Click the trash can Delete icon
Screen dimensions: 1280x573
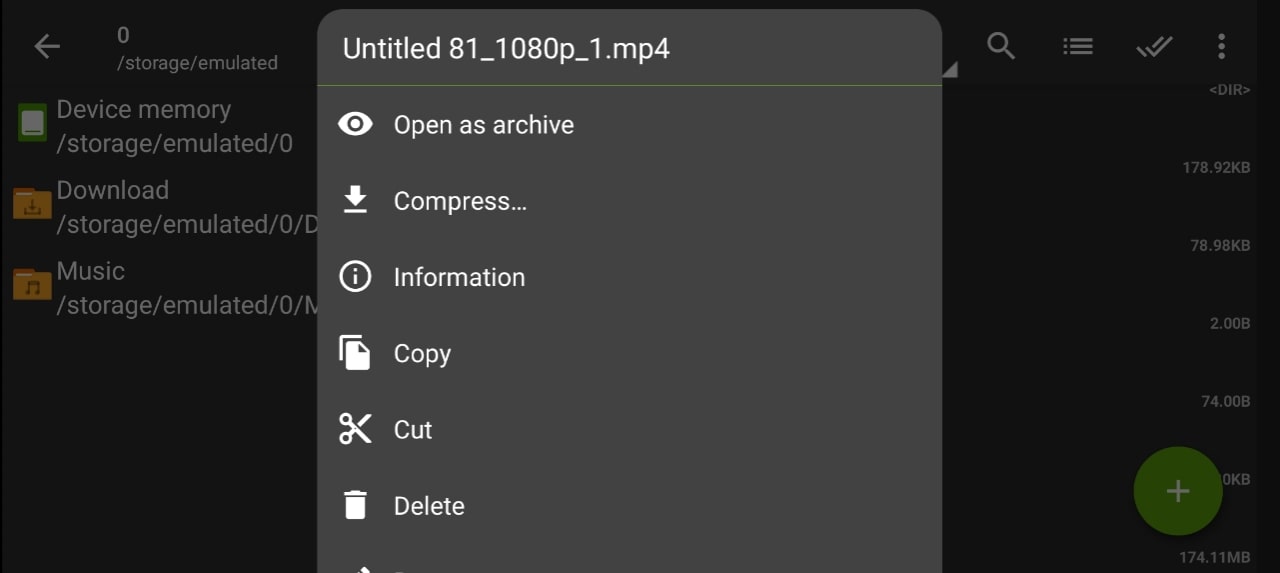coord(355,505)
